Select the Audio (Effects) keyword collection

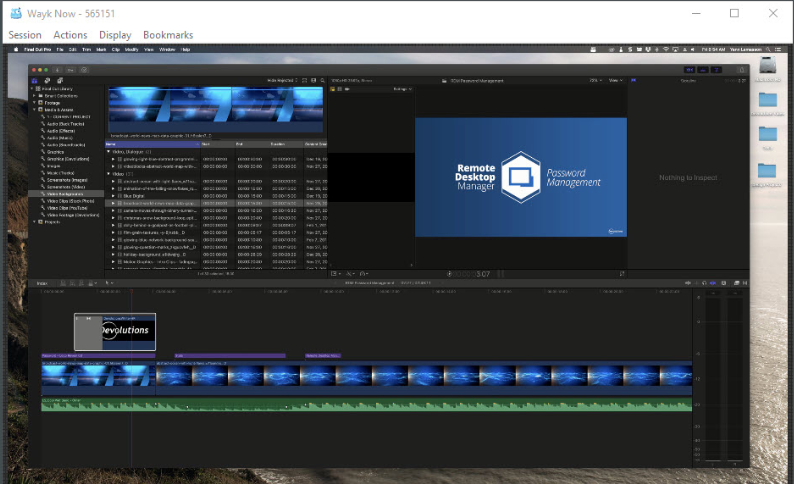pyautogui.click(x=61, y=131)
